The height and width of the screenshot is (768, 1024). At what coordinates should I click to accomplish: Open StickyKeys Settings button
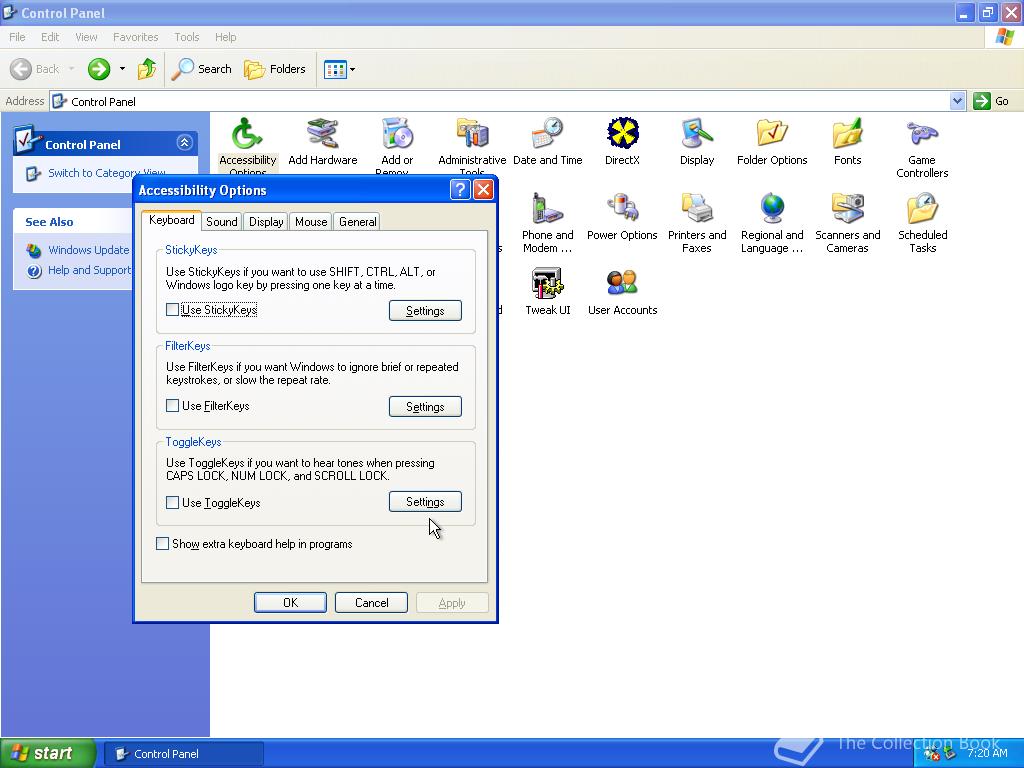(425, 311)
